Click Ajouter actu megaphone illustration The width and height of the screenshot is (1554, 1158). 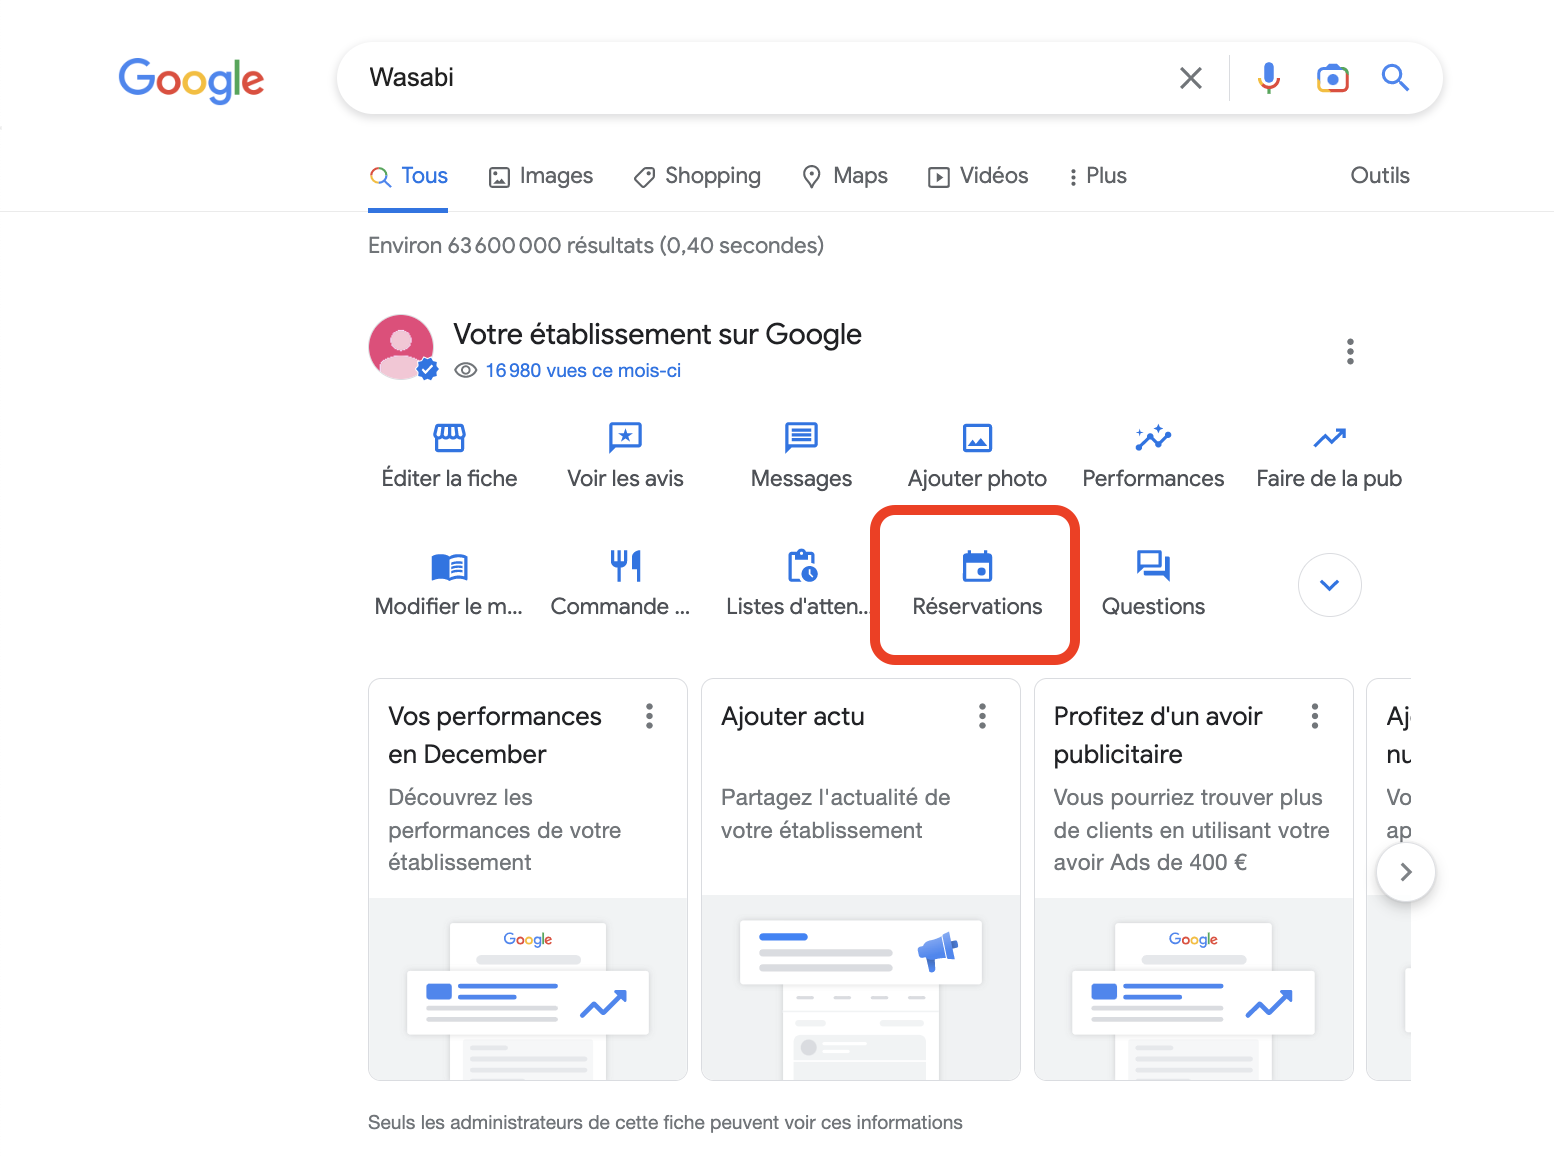pyautogui.click(x=861, y=989)
